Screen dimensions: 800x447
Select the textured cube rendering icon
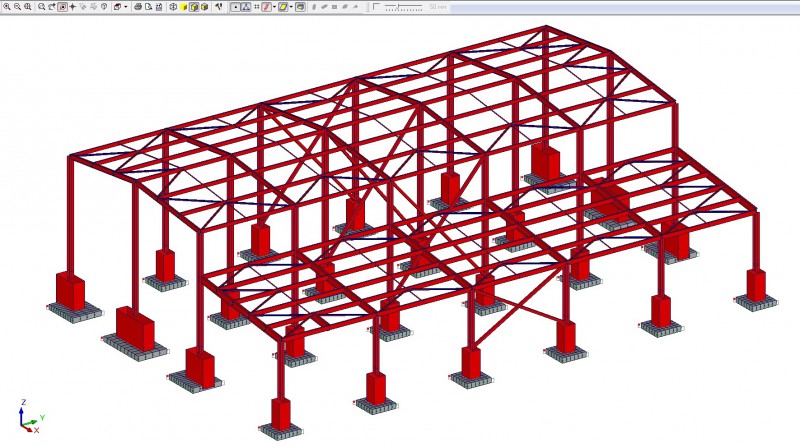204,7
